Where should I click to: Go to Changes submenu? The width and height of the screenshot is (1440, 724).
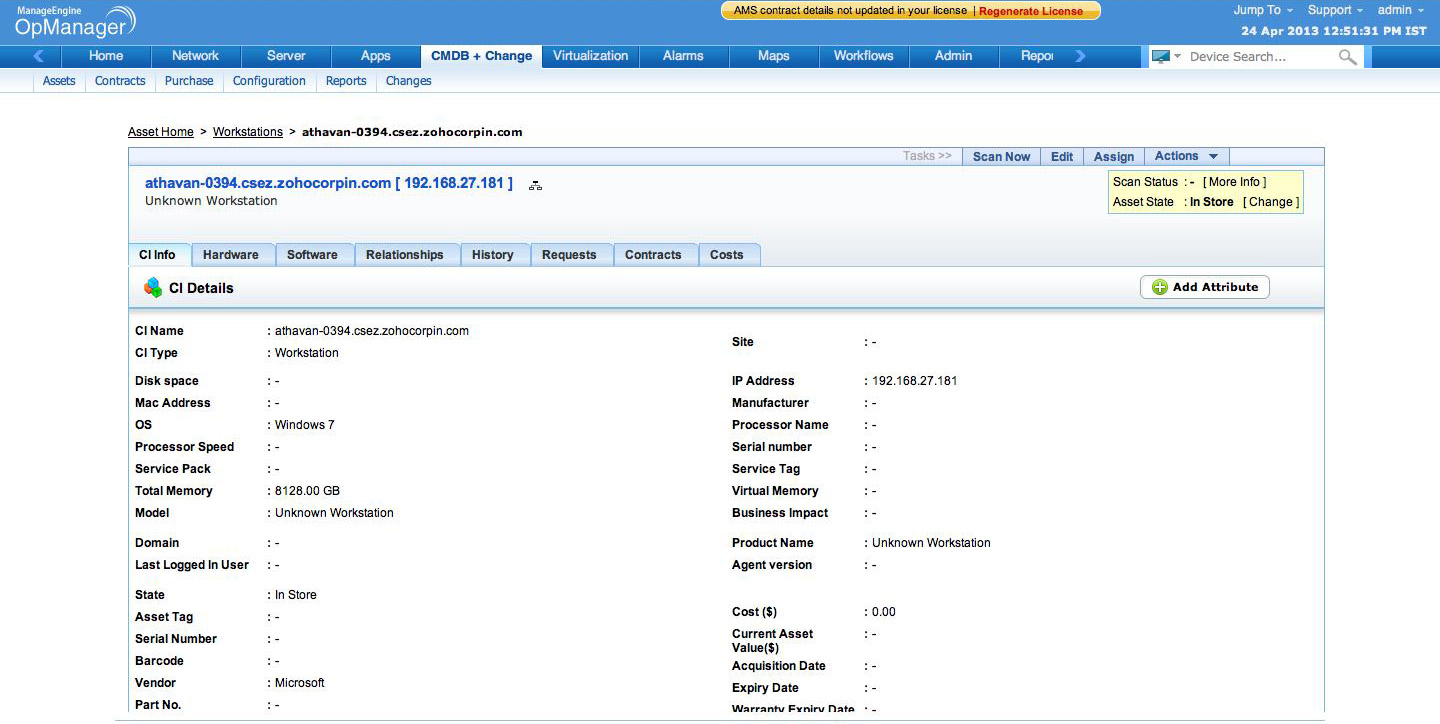click(x=408, y=81)
